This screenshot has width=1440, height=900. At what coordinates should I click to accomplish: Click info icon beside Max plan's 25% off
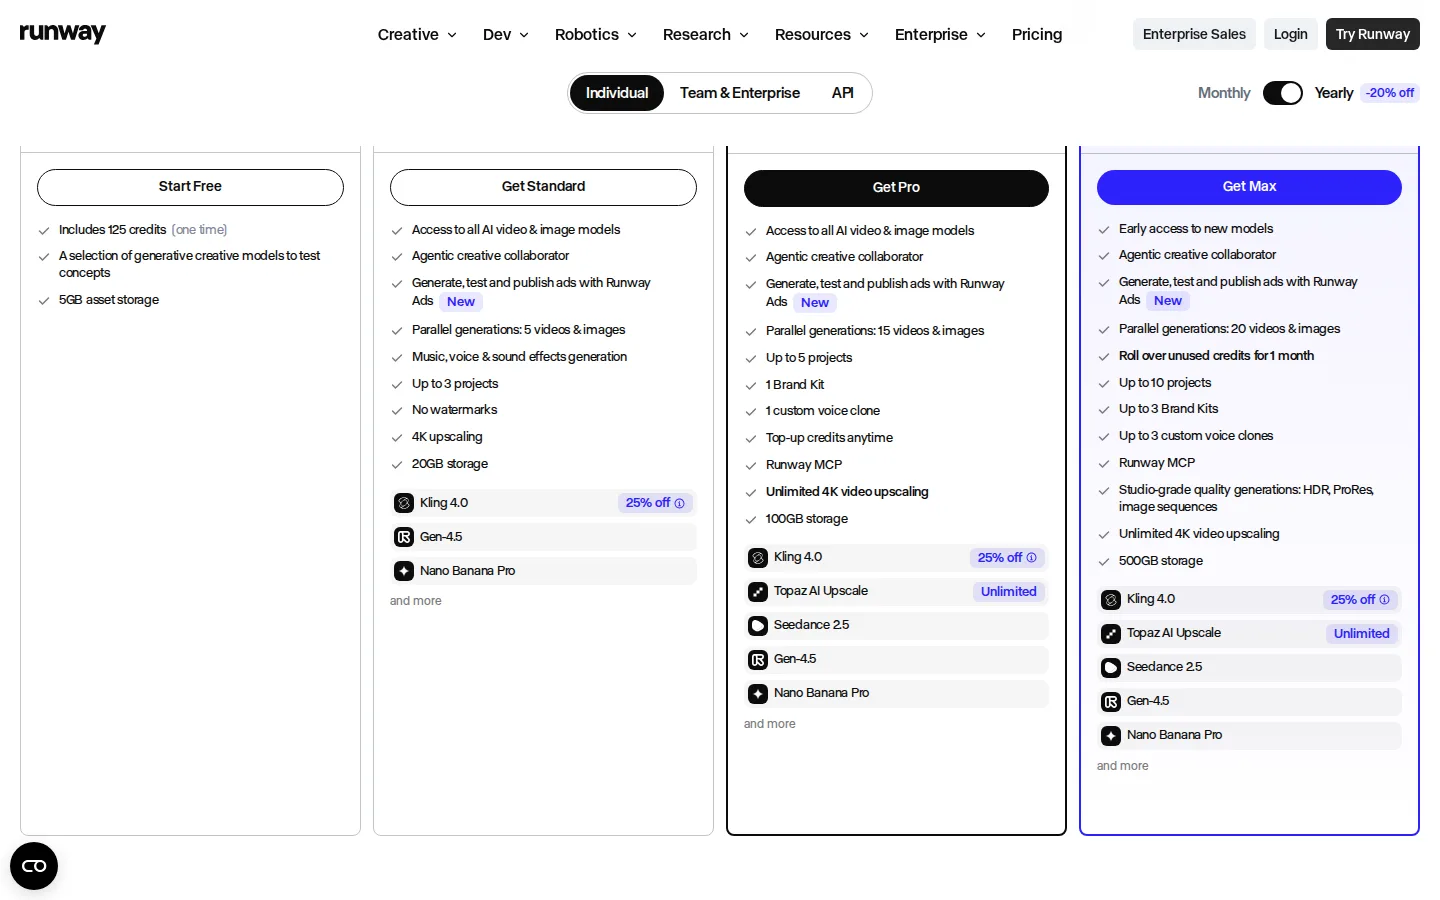click(x=1385, y=600)
